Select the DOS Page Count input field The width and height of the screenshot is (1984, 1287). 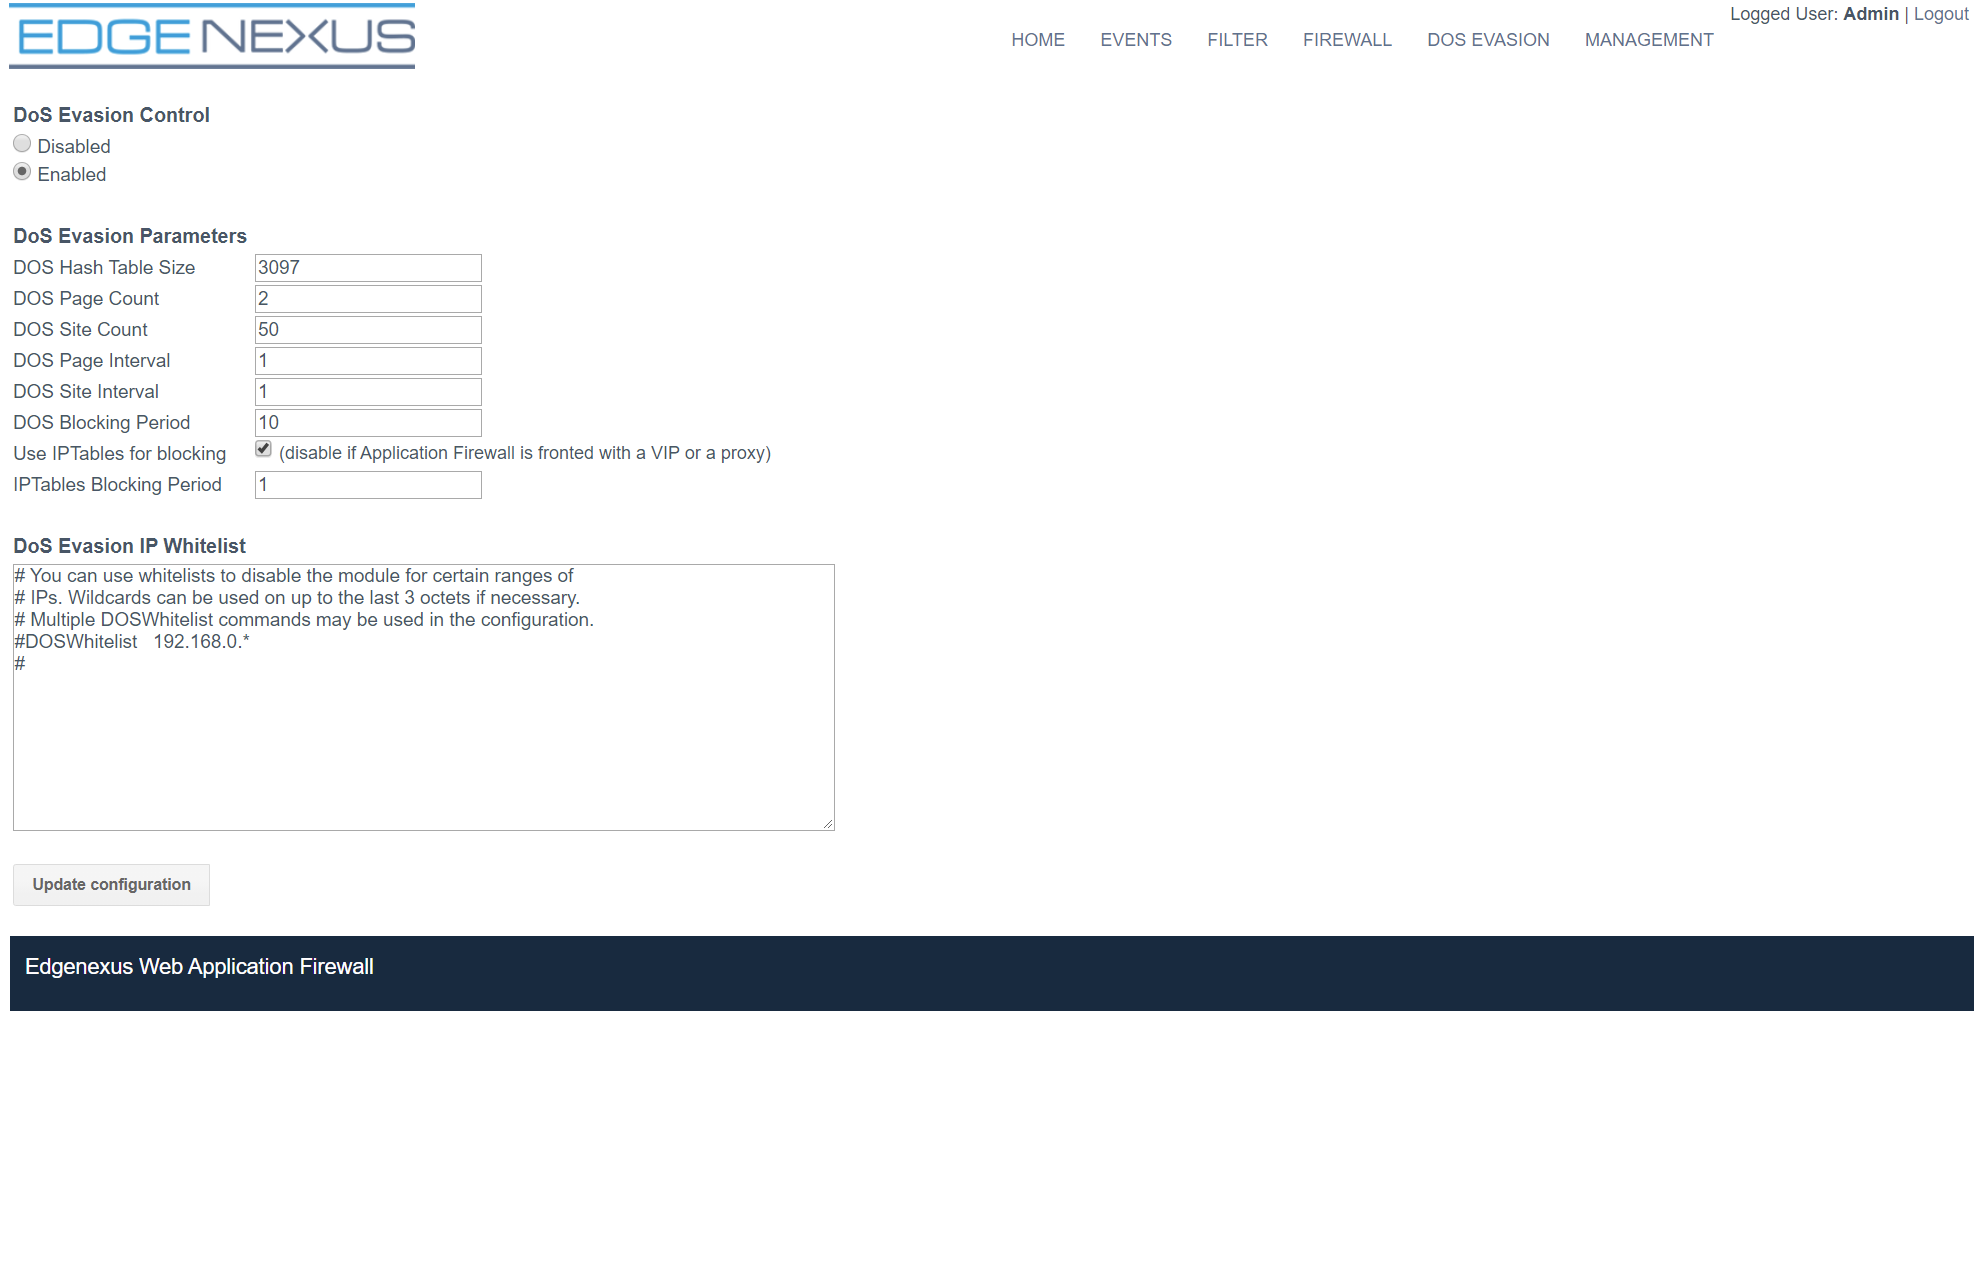click(x=366, y=299)
